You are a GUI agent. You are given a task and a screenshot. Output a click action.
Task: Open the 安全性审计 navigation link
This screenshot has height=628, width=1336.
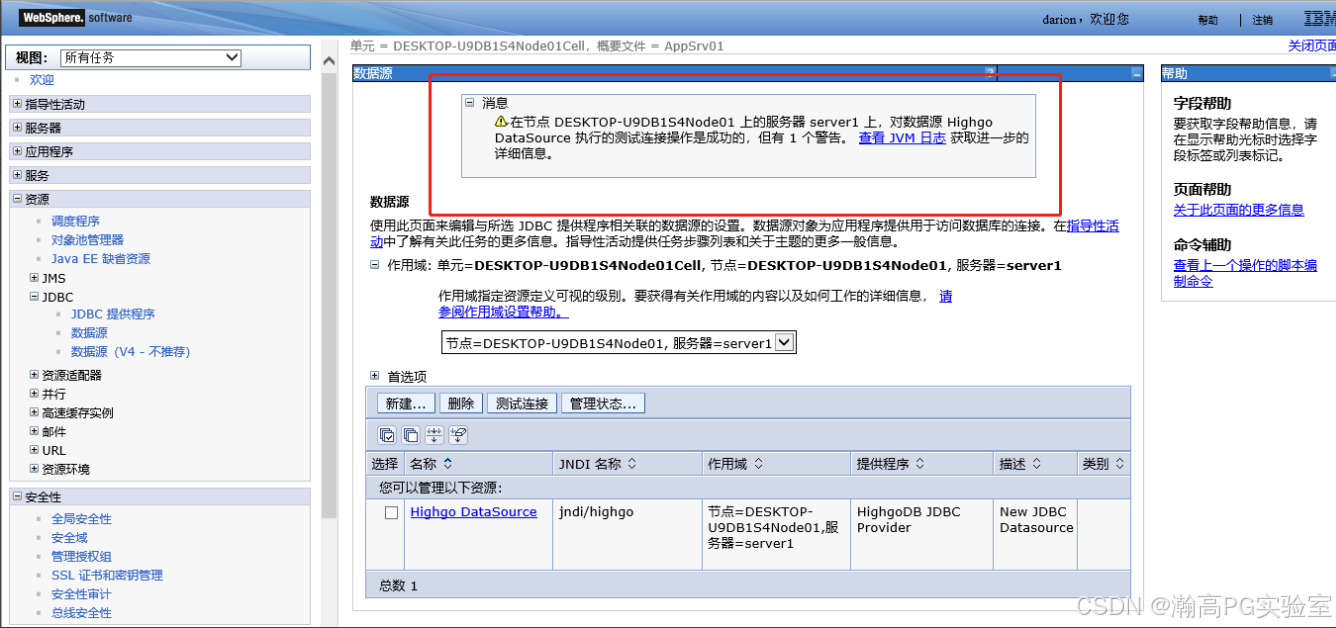81,595
